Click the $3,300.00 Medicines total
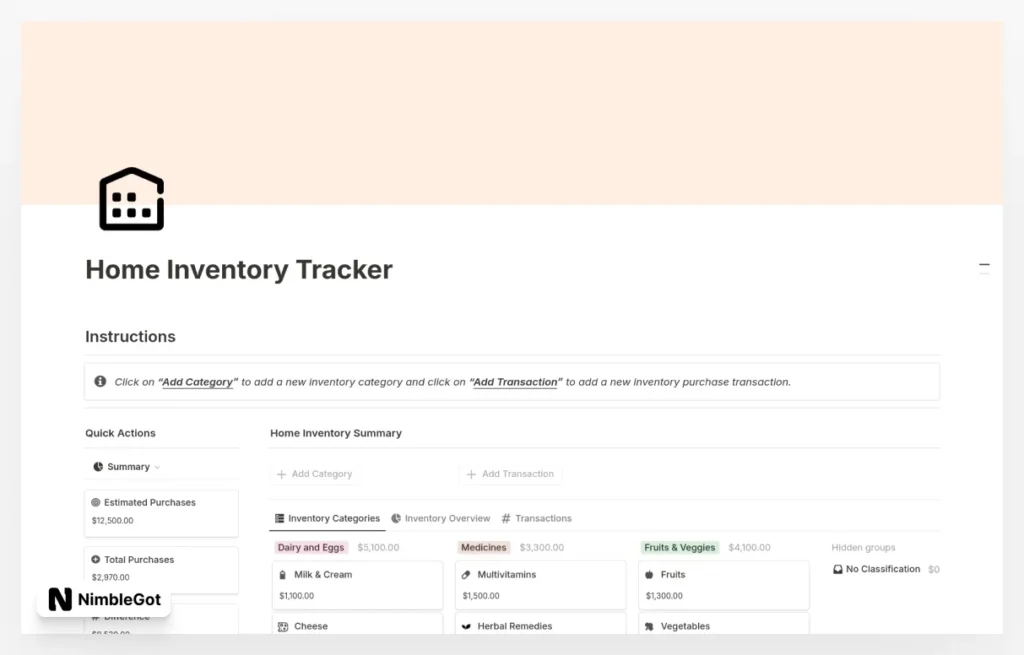Image resolution: width=1024 pixels, height=655 pixels. point(541,547)
